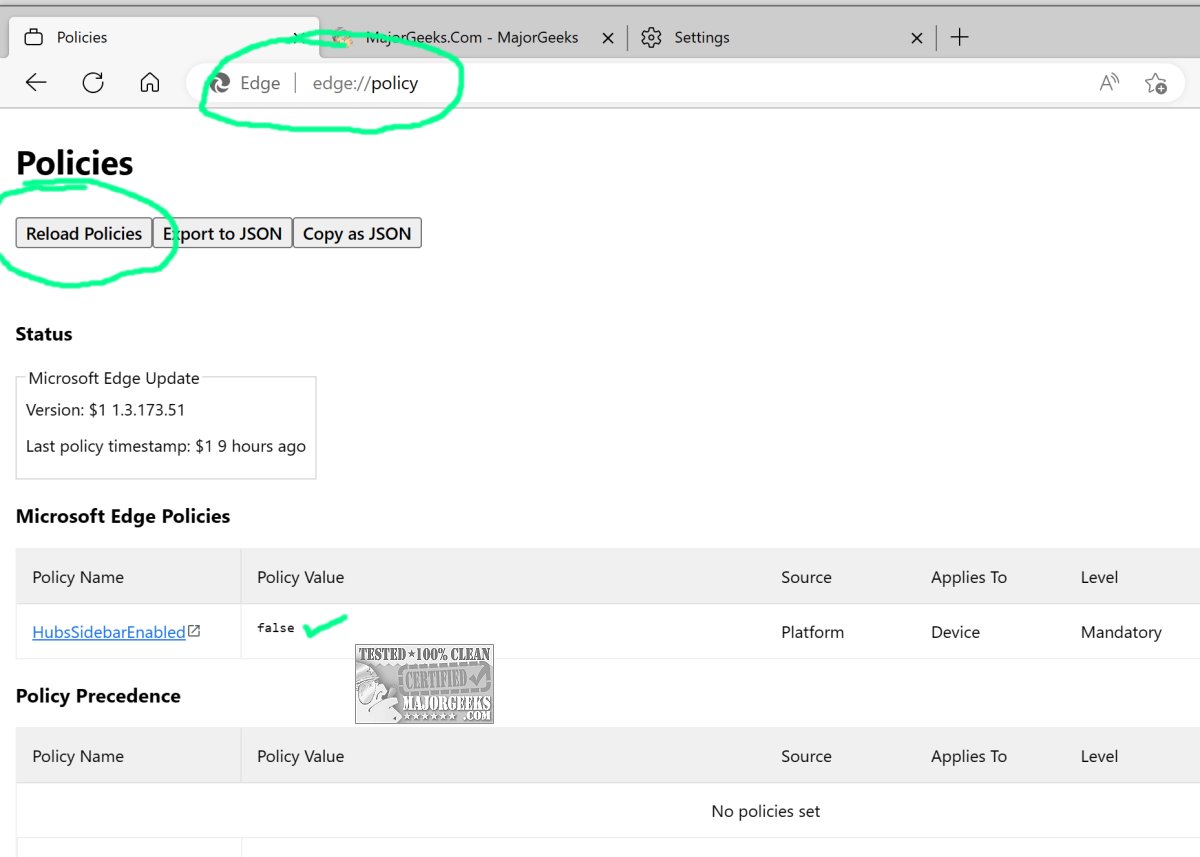Click the Platform source cell

[x=812, y=632]
